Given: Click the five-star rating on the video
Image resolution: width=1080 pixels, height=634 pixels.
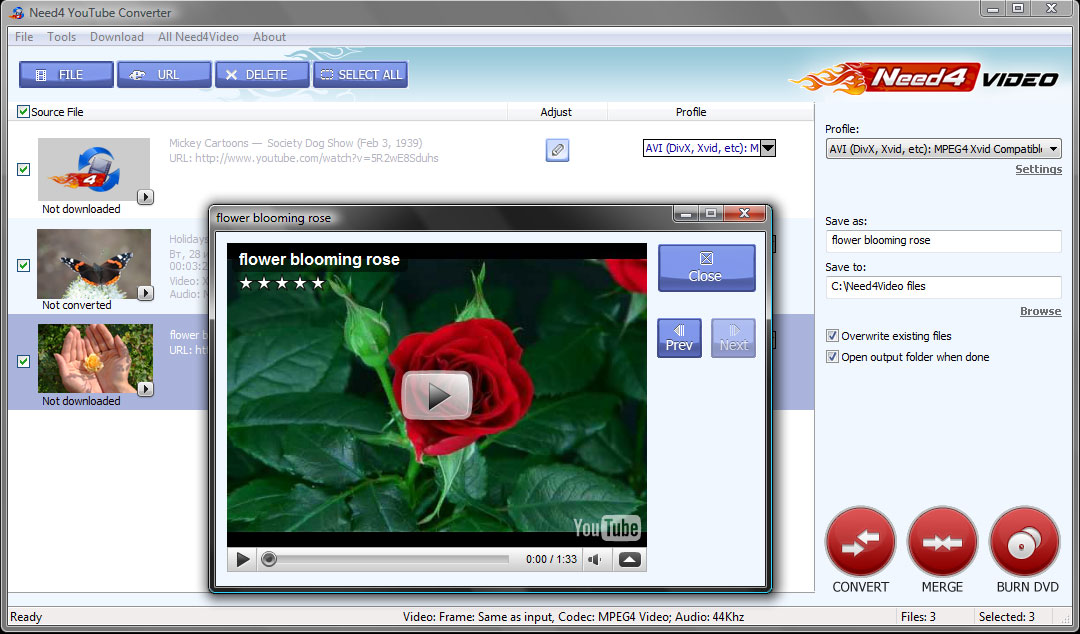Looking at the screenshot, I should tap(281, 283).
